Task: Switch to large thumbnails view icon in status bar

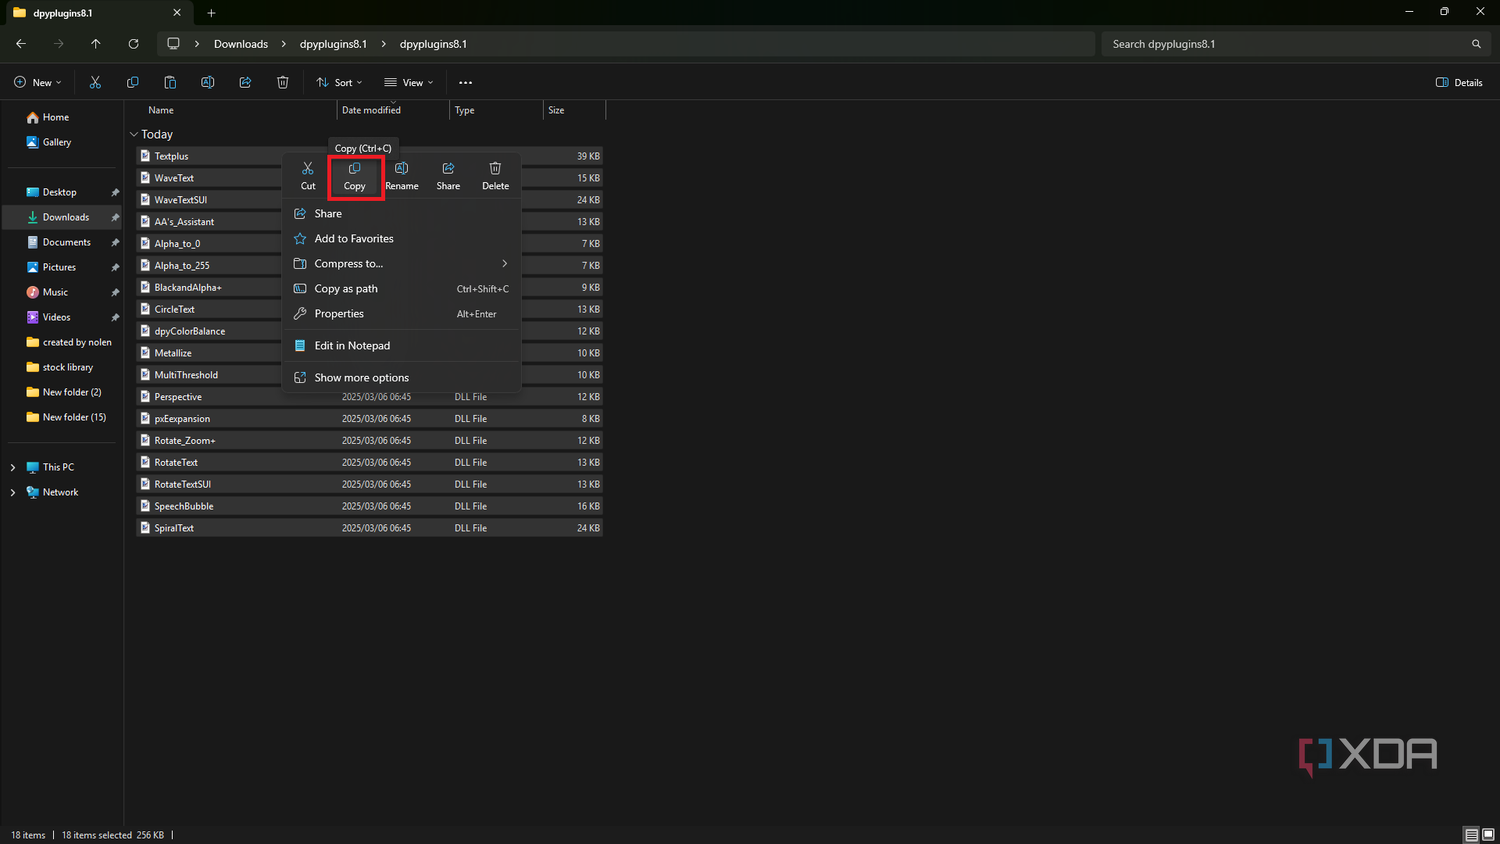Action: coord(1488,835)
